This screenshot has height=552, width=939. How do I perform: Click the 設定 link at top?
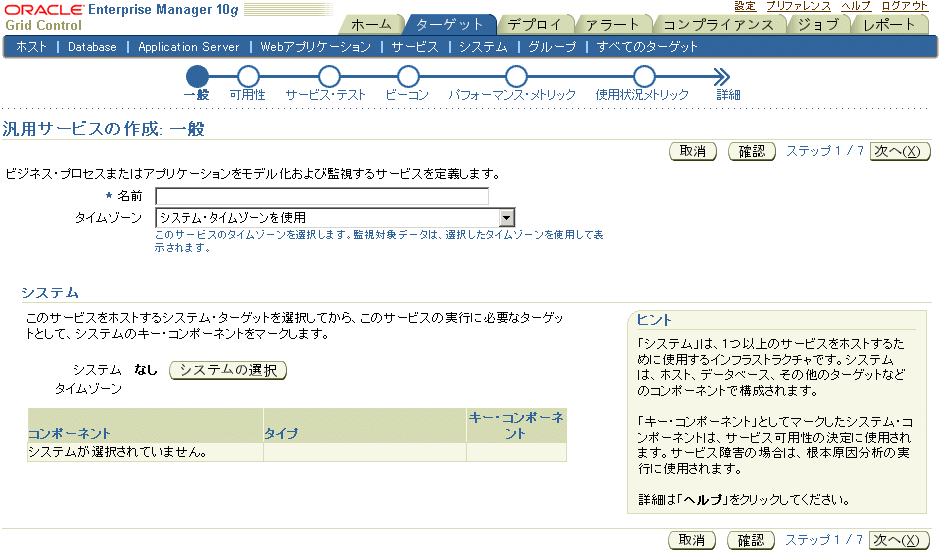[x=745, y=6]
